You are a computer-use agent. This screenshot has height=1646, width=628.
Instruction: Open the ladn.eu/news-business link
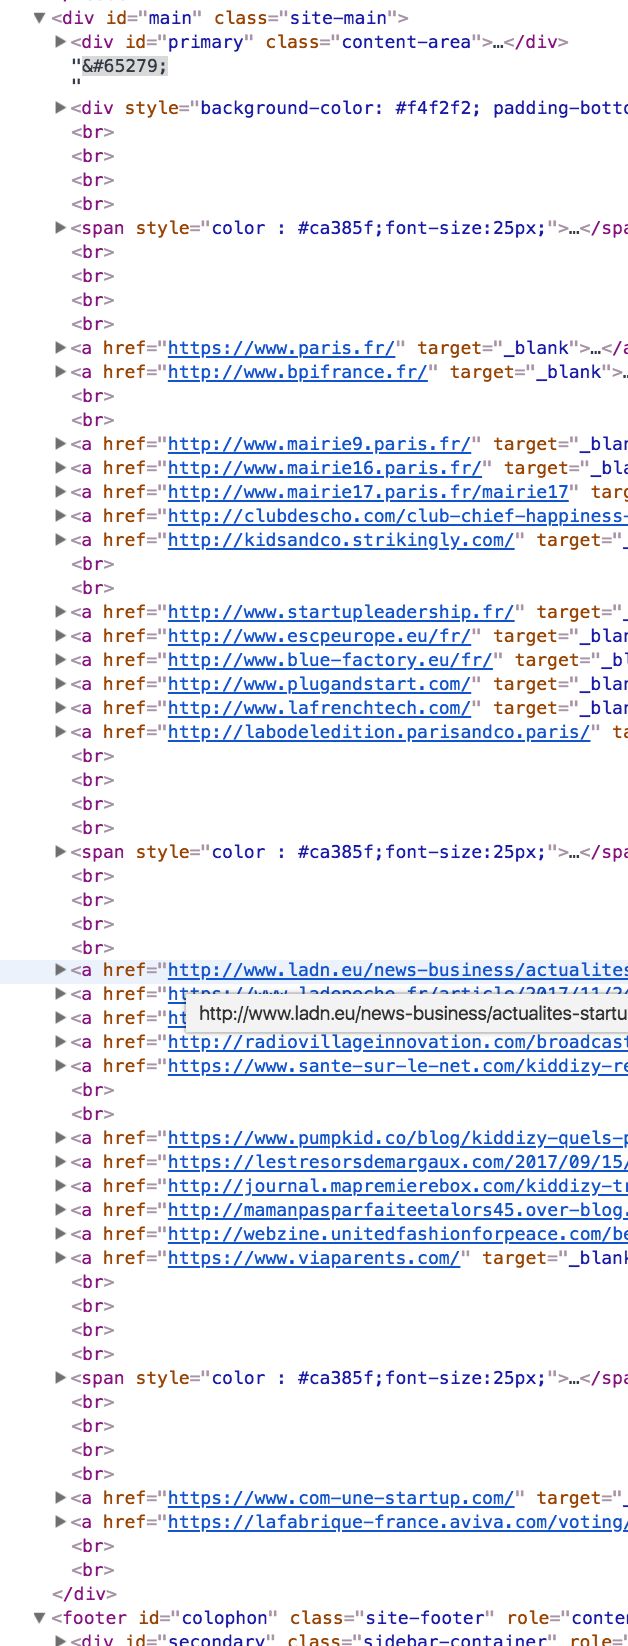coord(398,970)
